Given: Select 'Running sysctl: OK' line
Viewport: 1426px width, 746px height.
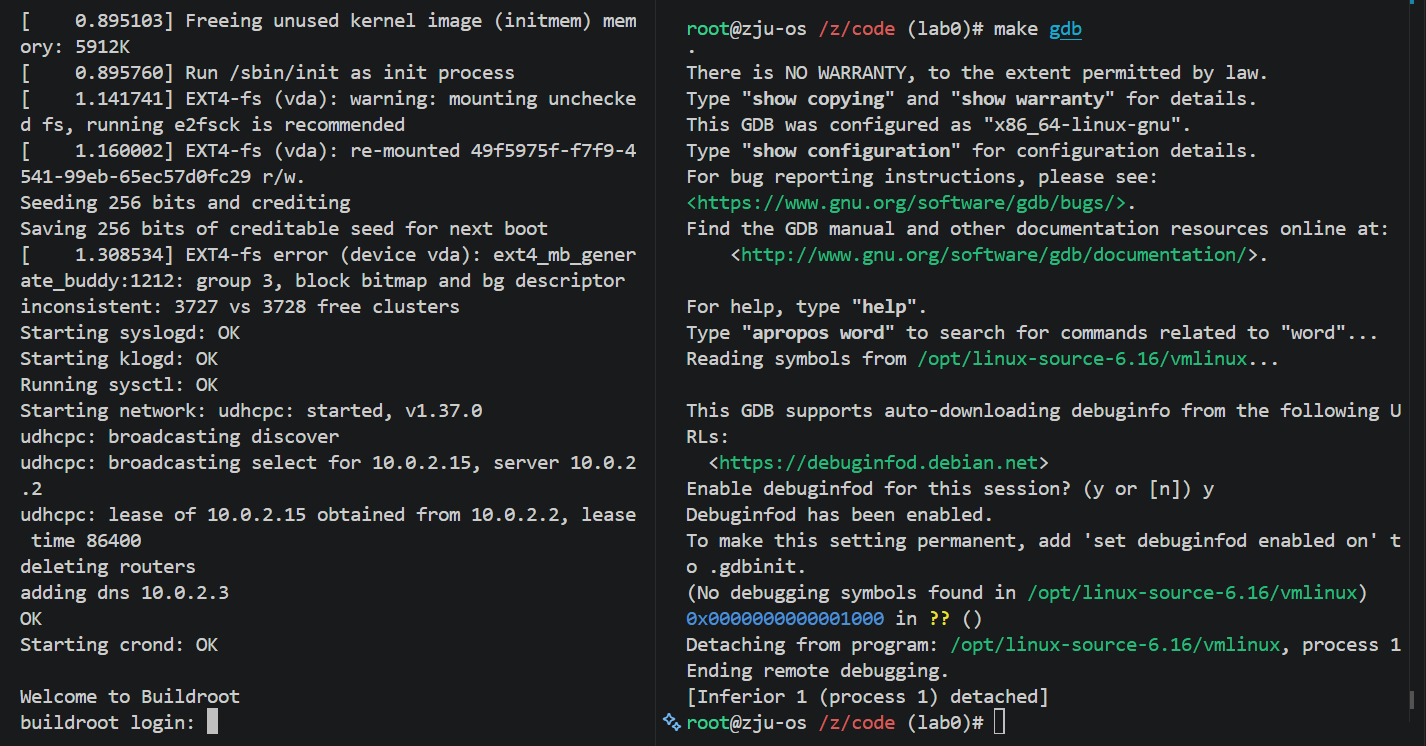Looking at the screenshot, I should [119, 385].
